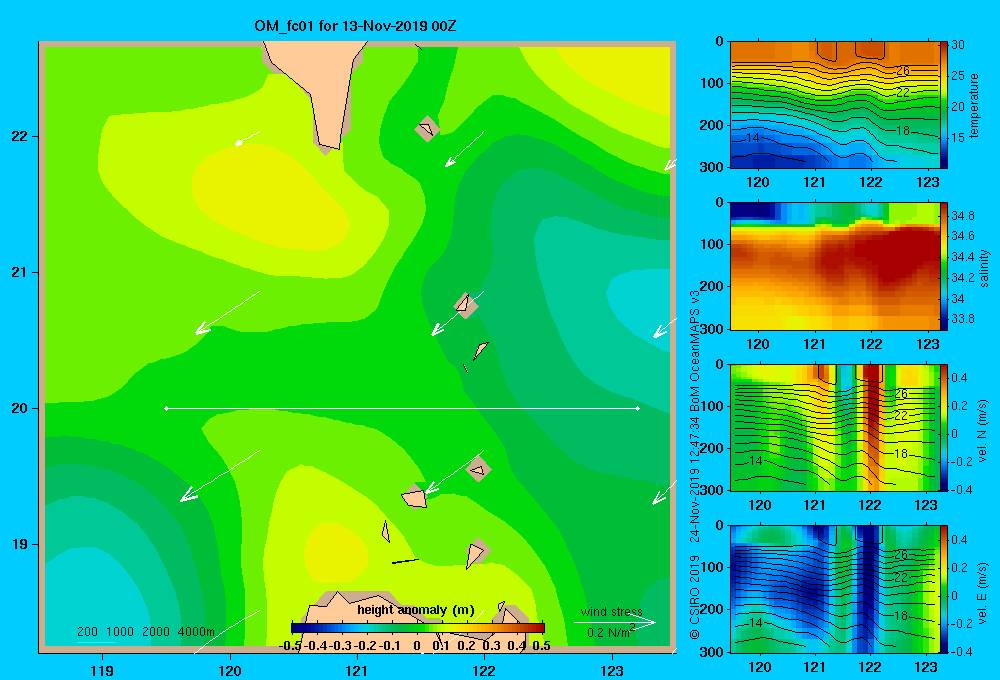Click longitude tick label 123 below main map
Screen dimensions: 1000x680
tap(612, 670)
